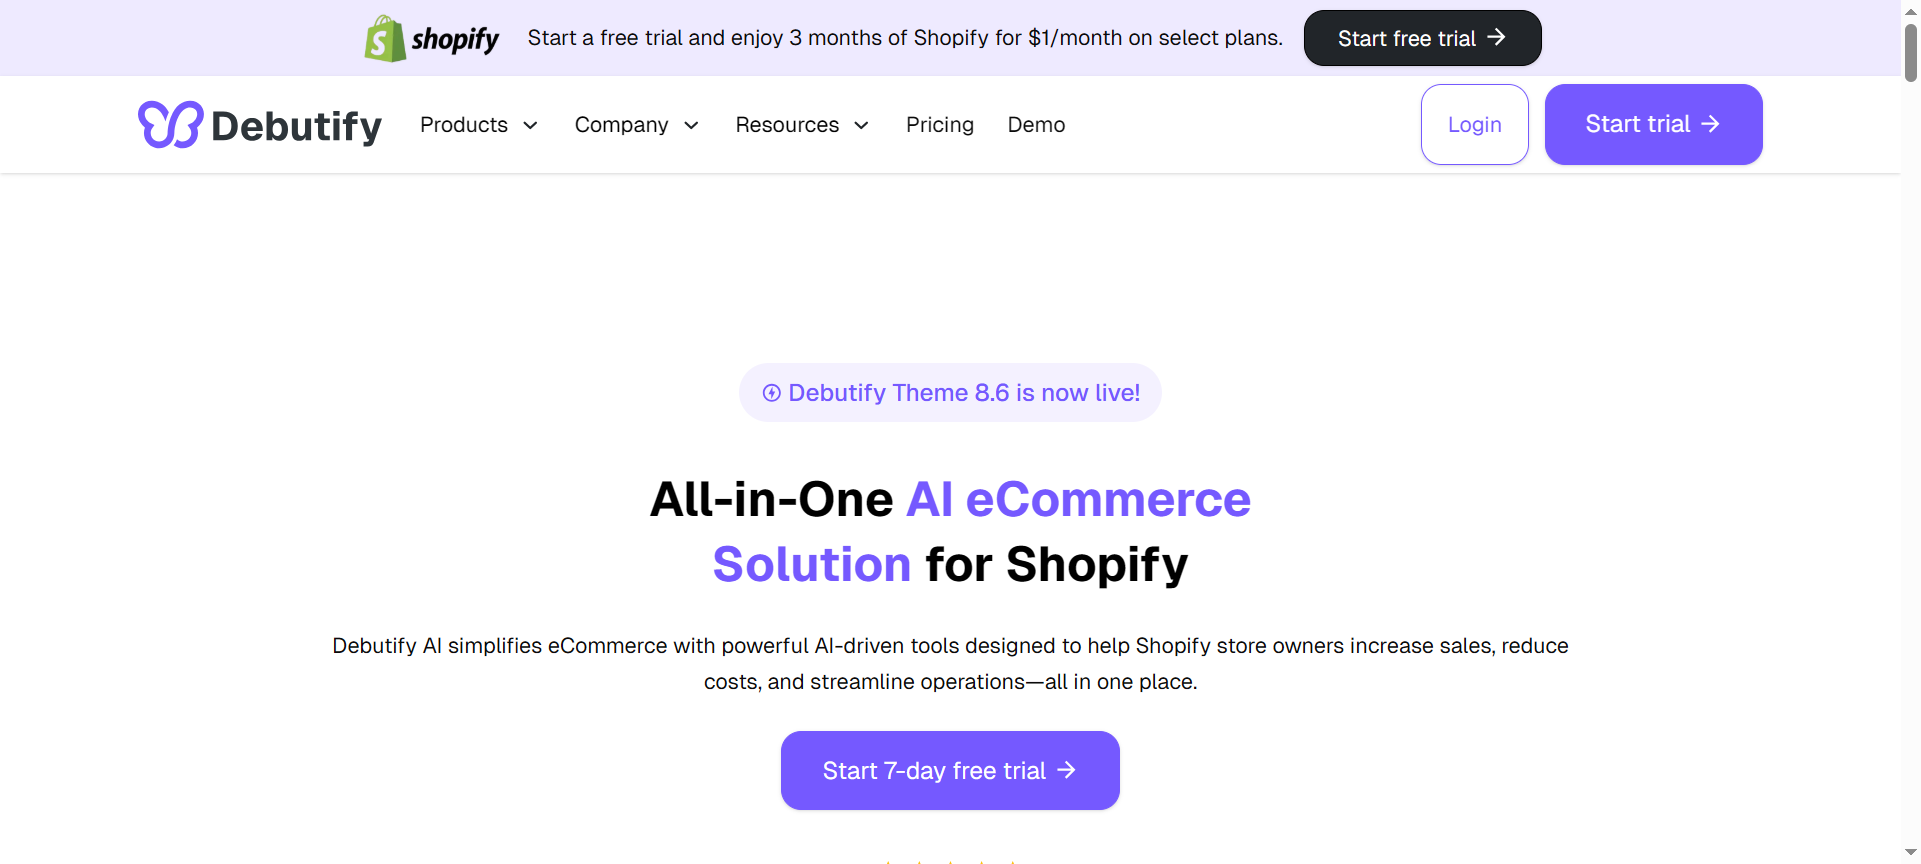Expand the Products chevron arrow
The width and height of the screenshot is (1921, 864).
pyautogui.click(x=531, y=126)
